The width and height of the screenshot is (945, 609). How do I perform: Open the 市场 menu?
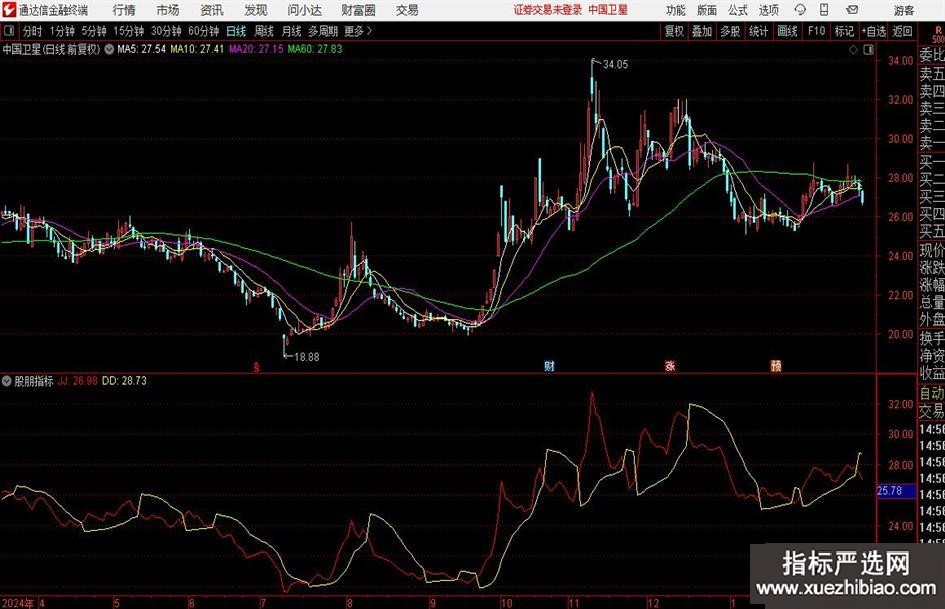coord(168,10)
